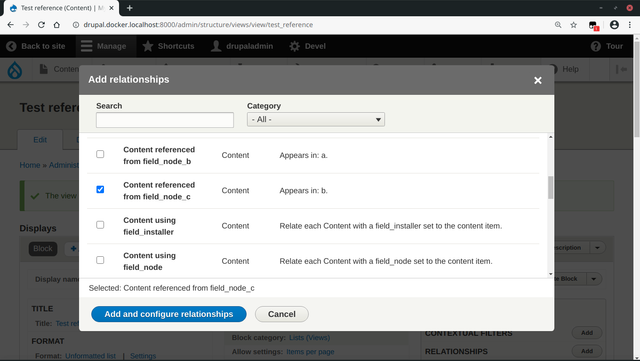Click text 'Appears in: b.'

pyautogui.click(x=303, y=191)
